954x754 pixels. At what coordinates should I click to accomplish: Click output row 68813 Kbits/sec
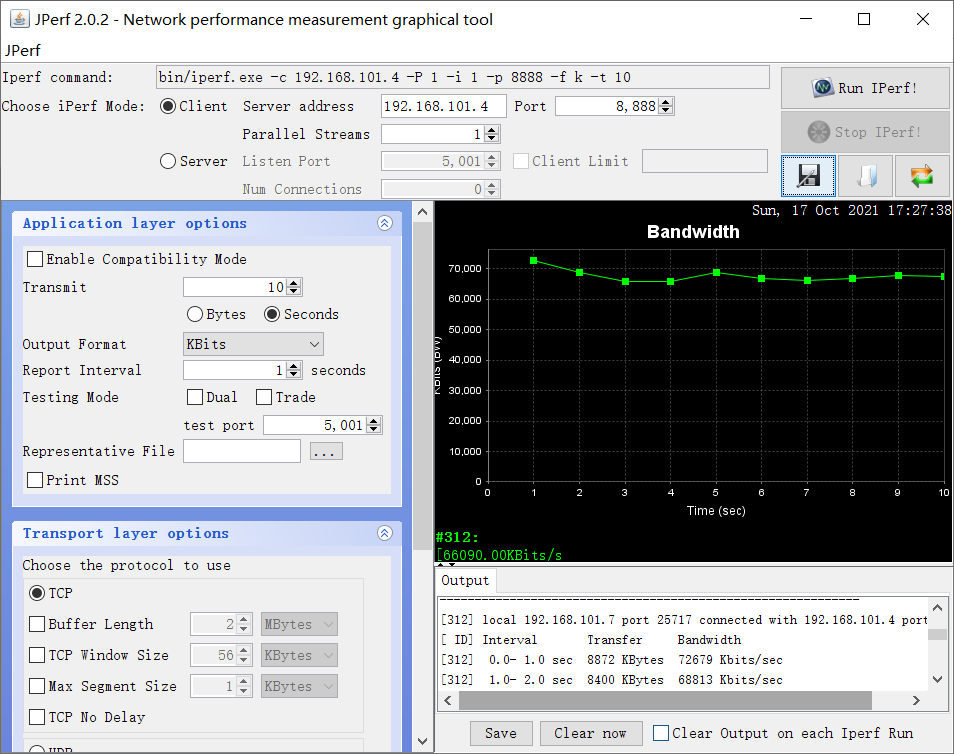coord(611,680)
